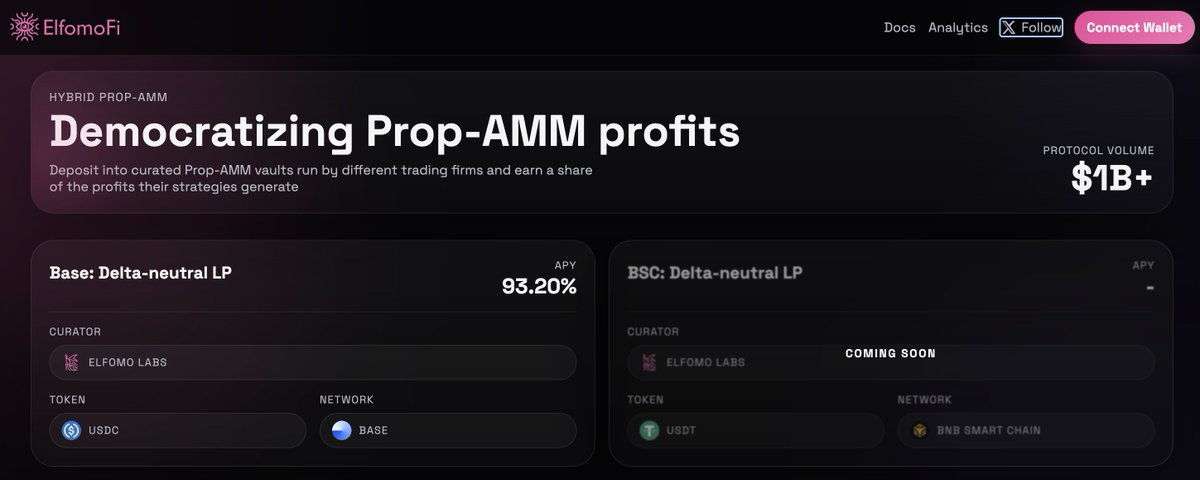Open the Docs page
The image size is (1200, 480).
click(x=900, y=28)
